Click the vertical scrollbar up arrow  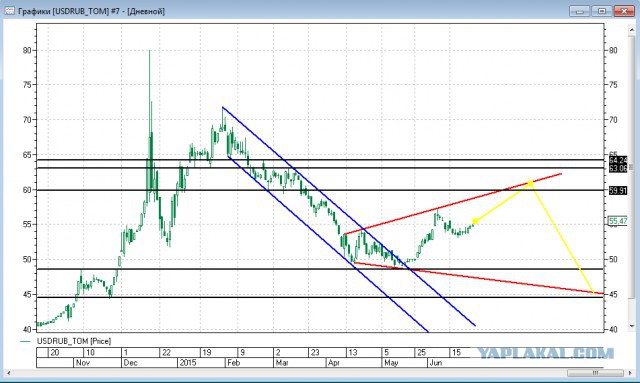pyautogui.click(x=632, y=30)
